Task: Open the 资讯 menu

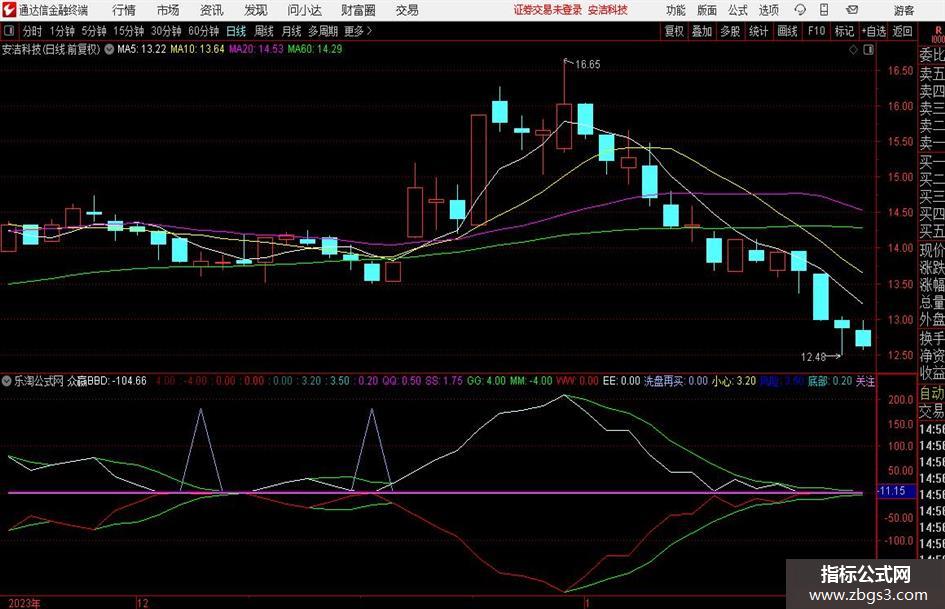Action: click(212, 10)
